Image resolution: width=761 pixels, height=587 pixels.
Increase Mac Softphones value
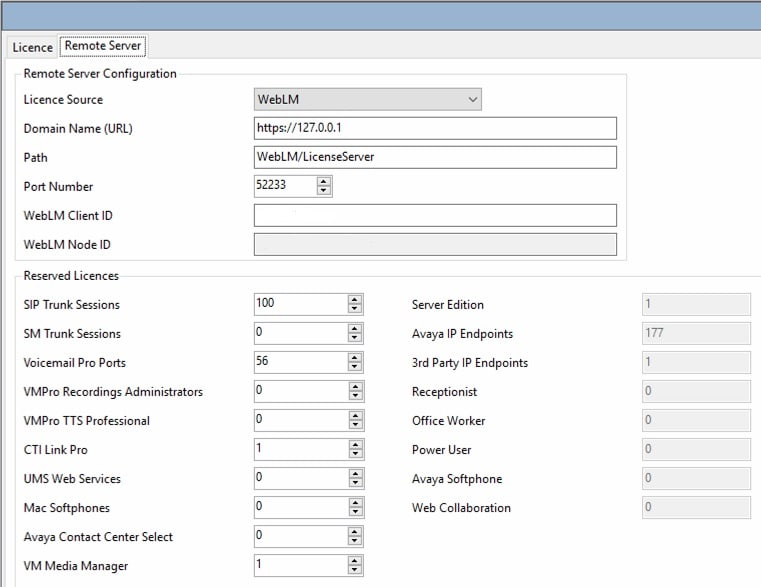coord(355,503)
